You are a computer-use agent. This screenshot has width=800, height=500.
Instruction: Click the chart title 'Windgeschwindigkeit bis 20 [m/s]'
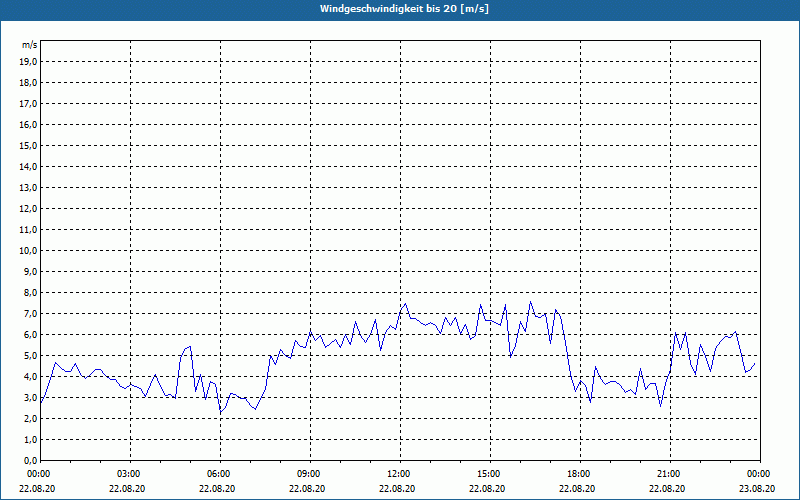404,9
